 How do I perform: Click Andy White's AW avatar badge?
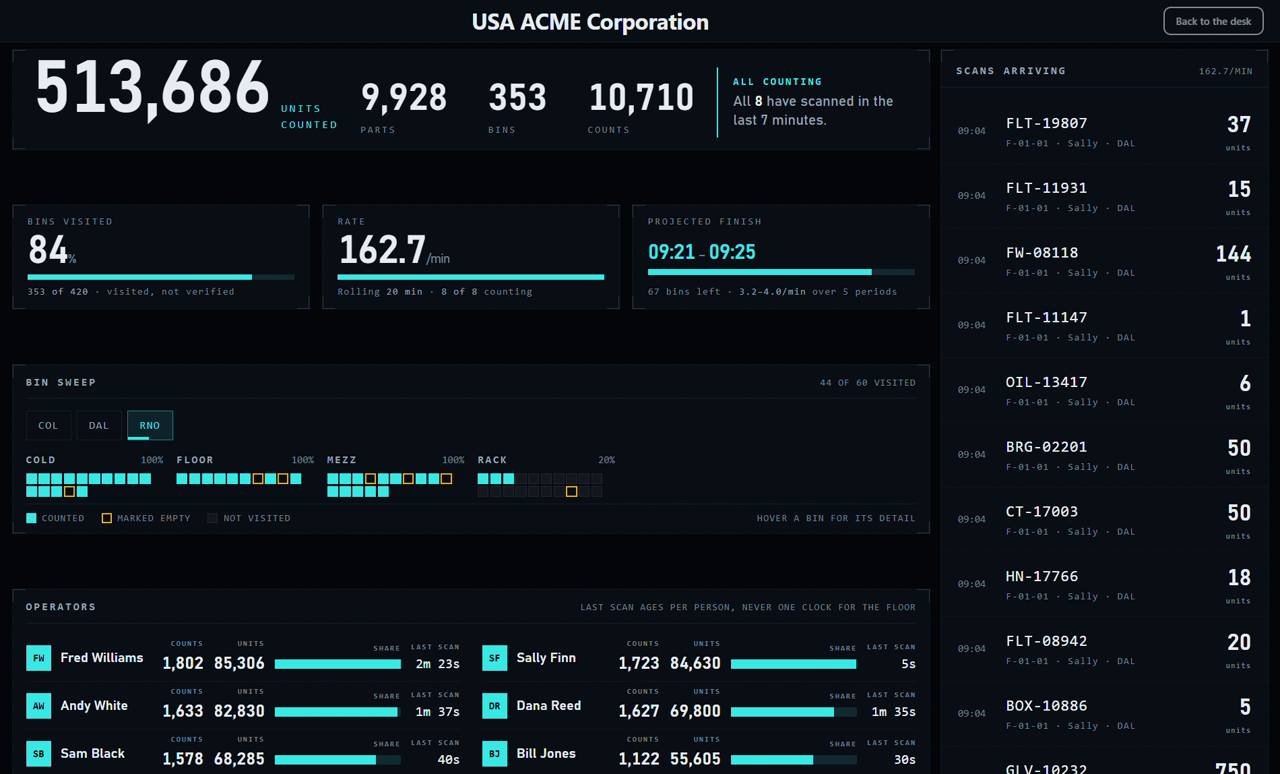[x=38, y=706]
